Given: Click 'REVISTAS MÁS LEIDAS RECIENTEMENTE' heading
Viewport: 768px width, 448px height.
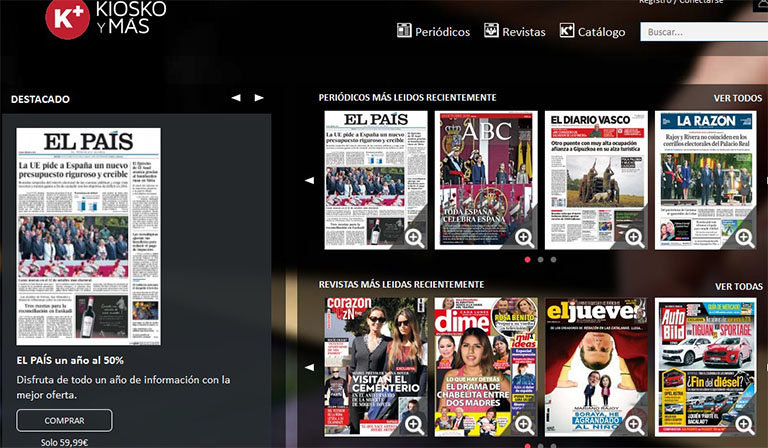Looking at the screenshot, I should 401,284.
